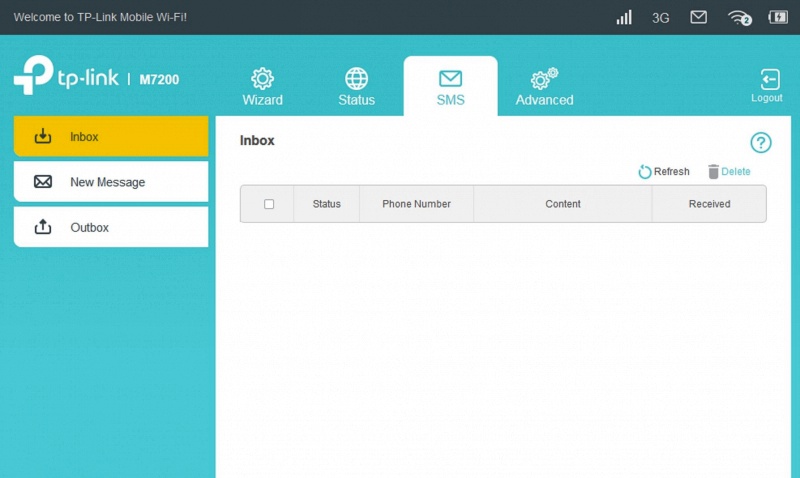Select the SMS tab
This screenshot has height=478, width=800.
pos(450,86)
